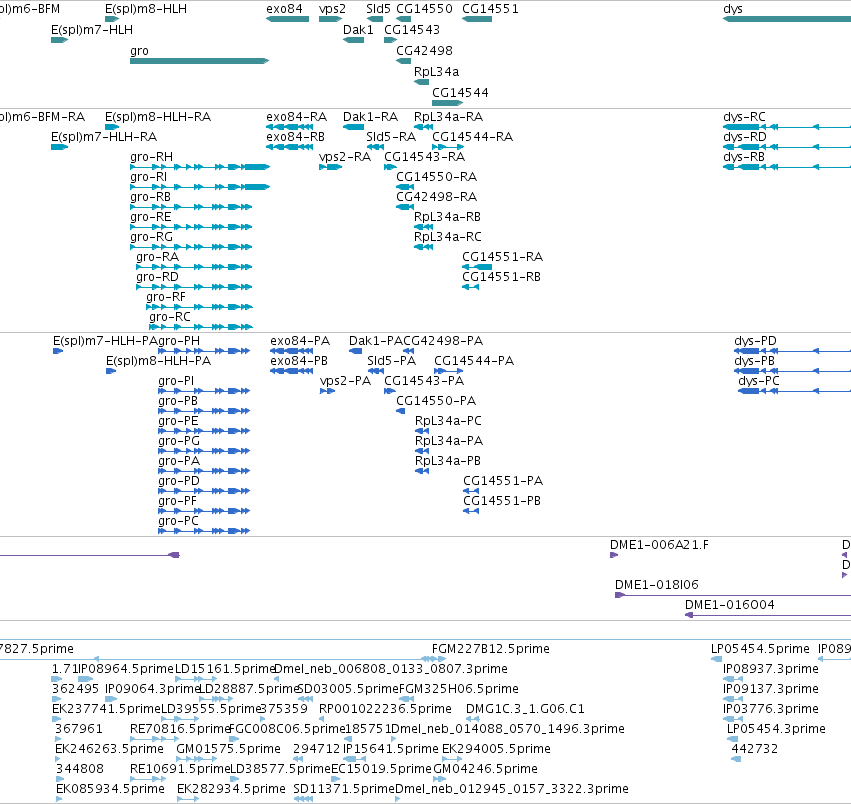Select the dys gene bar
The image size is (851, 804).
pos(787,19)
